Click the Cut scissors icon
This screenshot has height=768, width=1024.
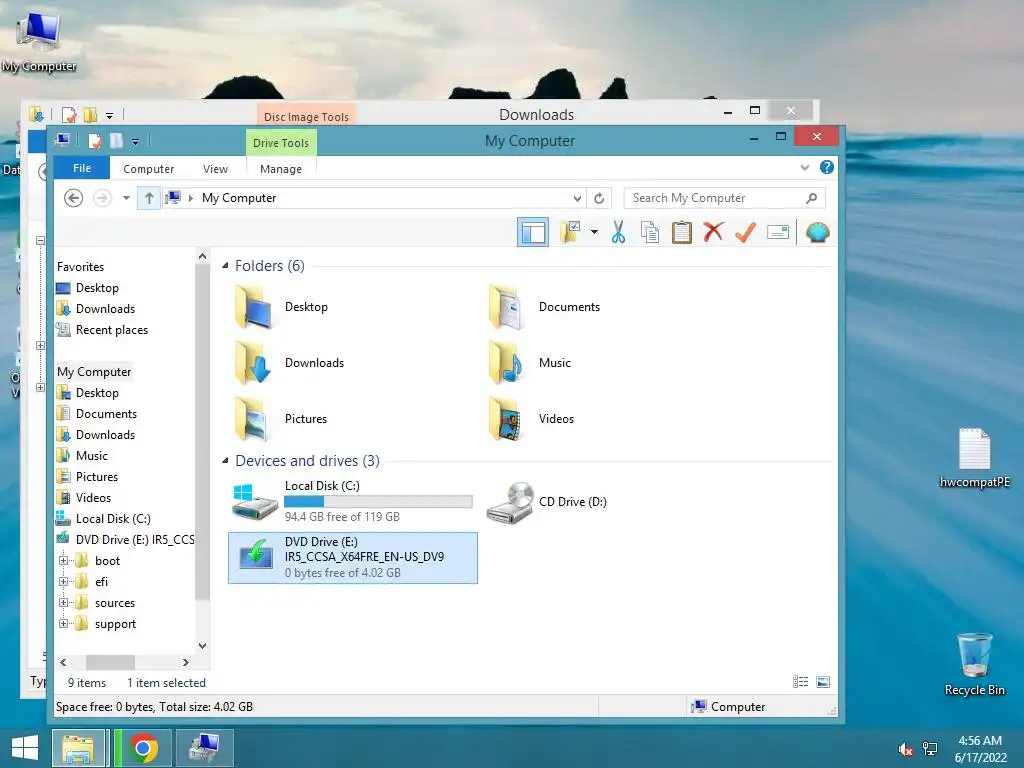[618, 232]
